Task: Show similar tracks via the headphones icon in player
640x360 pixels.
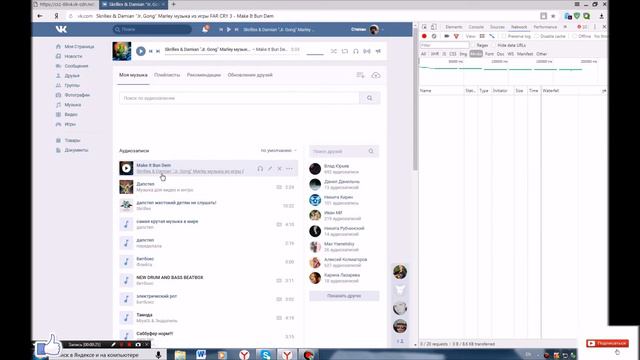Action: (356, 51)
